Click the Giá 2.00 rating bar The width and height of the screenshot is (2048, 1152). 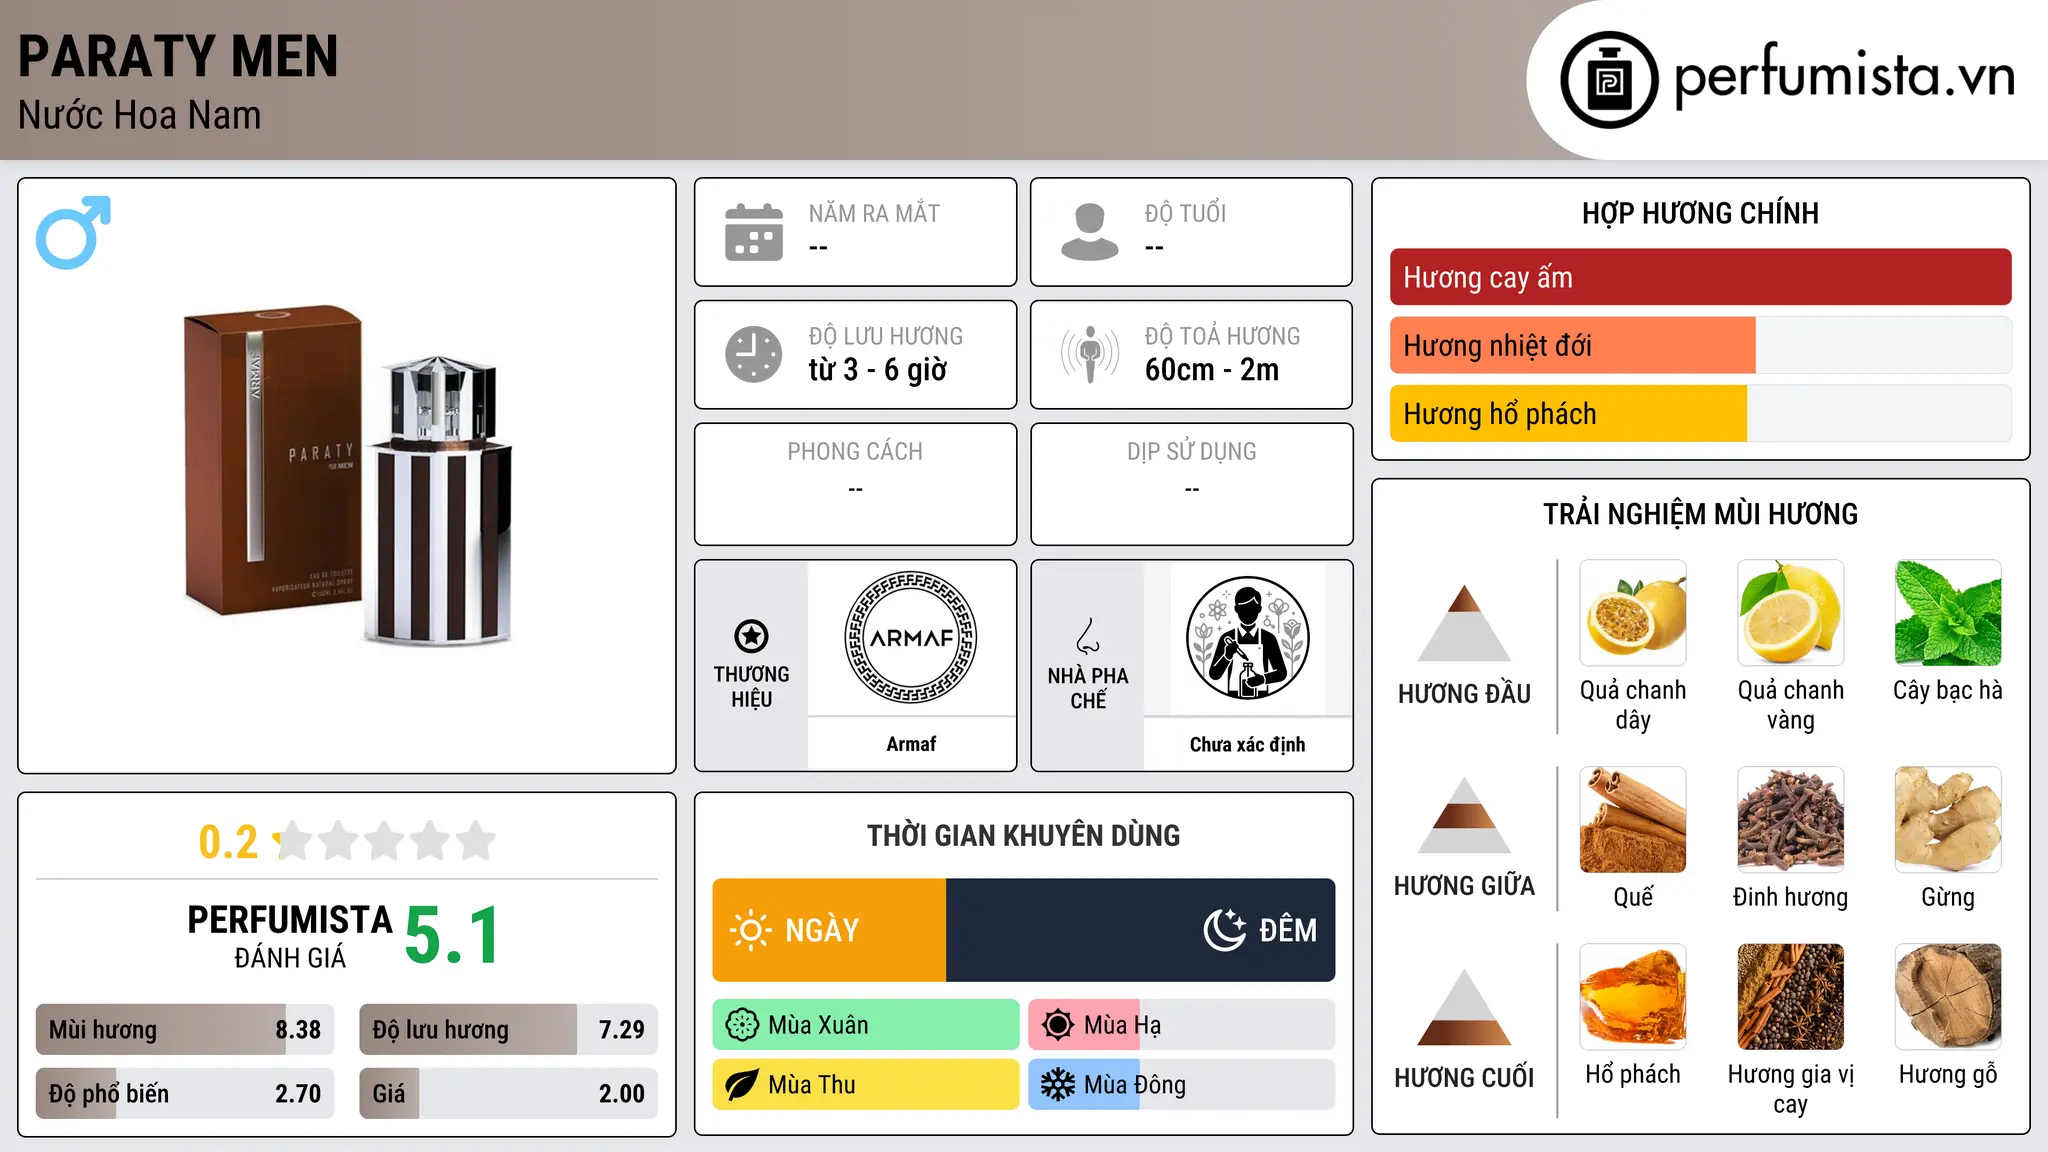click(x=508, y=1093)
